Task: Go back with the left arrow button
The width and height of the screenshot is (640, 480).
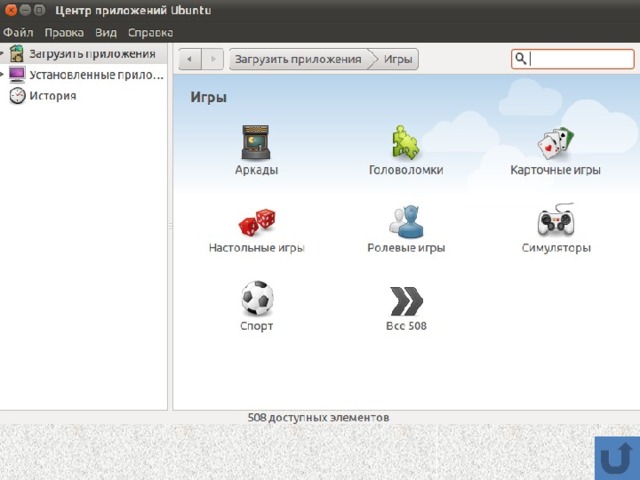Action: click(x=190, y=59)
